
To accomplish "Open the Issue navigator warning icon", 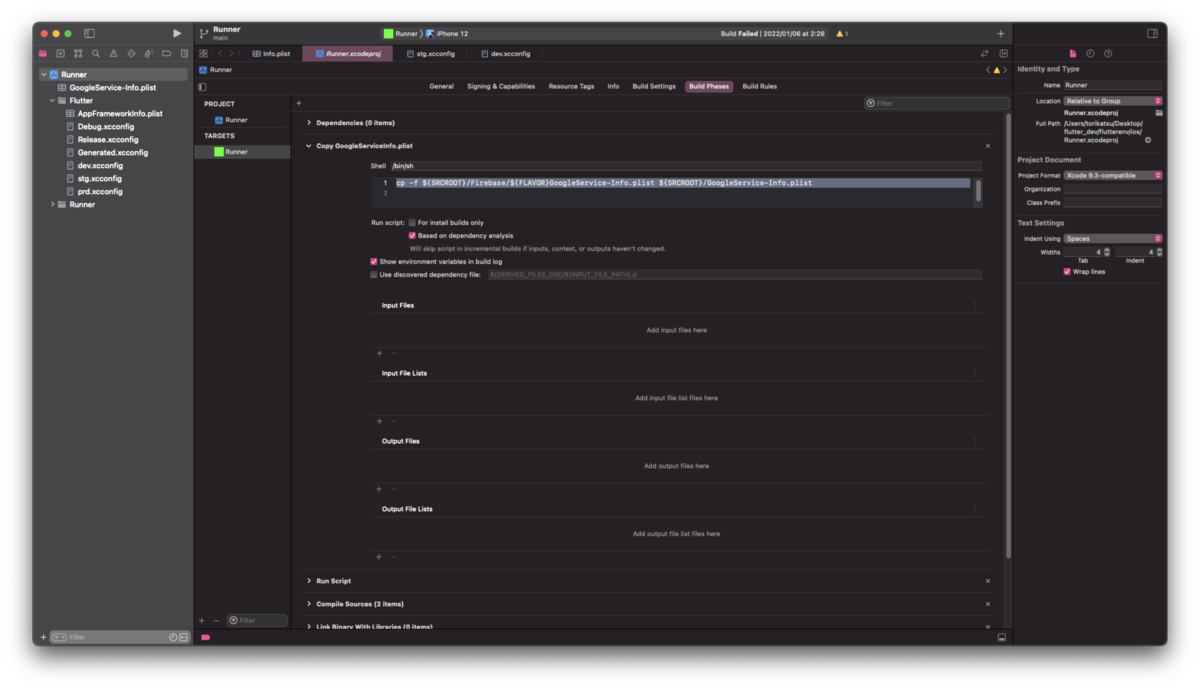I will point(113,53).
